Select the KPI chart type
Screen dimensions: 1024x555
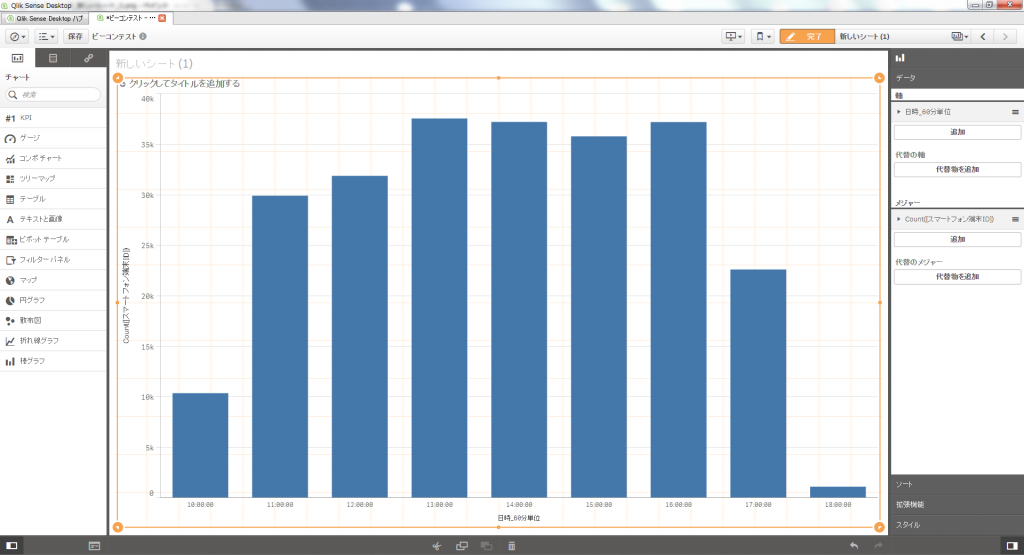pyautogui.click(x=26, y=118)
